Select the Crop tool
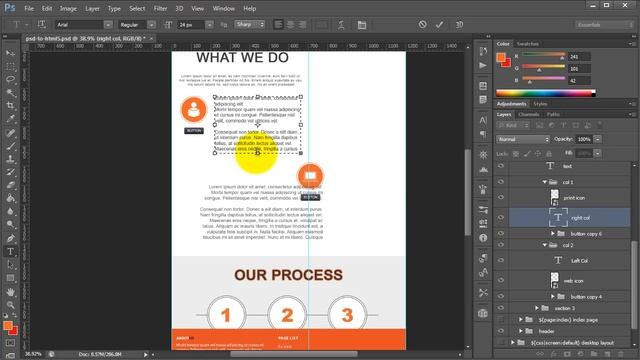The image size is (640, 360). point(11,106)
